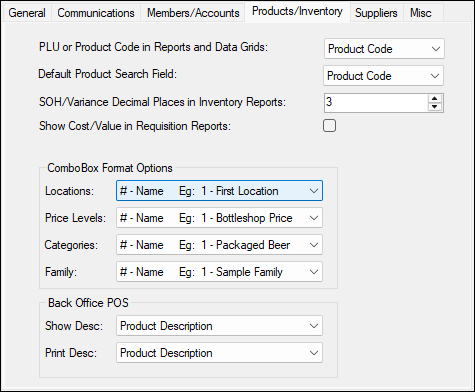475x392 pixels.
Task: Click the 'Categories:' label
Action: [71, 245]
